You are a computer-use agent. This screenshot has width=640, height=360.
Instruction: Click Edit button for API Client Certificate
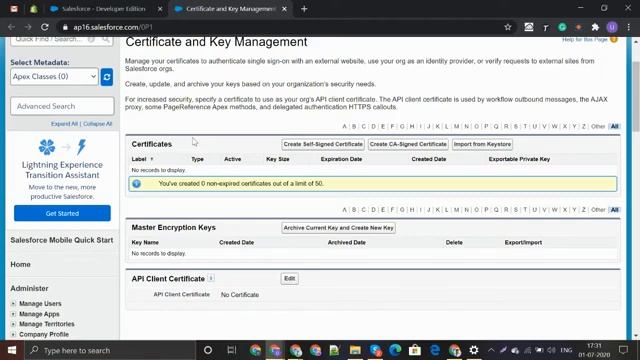[289, 278]
